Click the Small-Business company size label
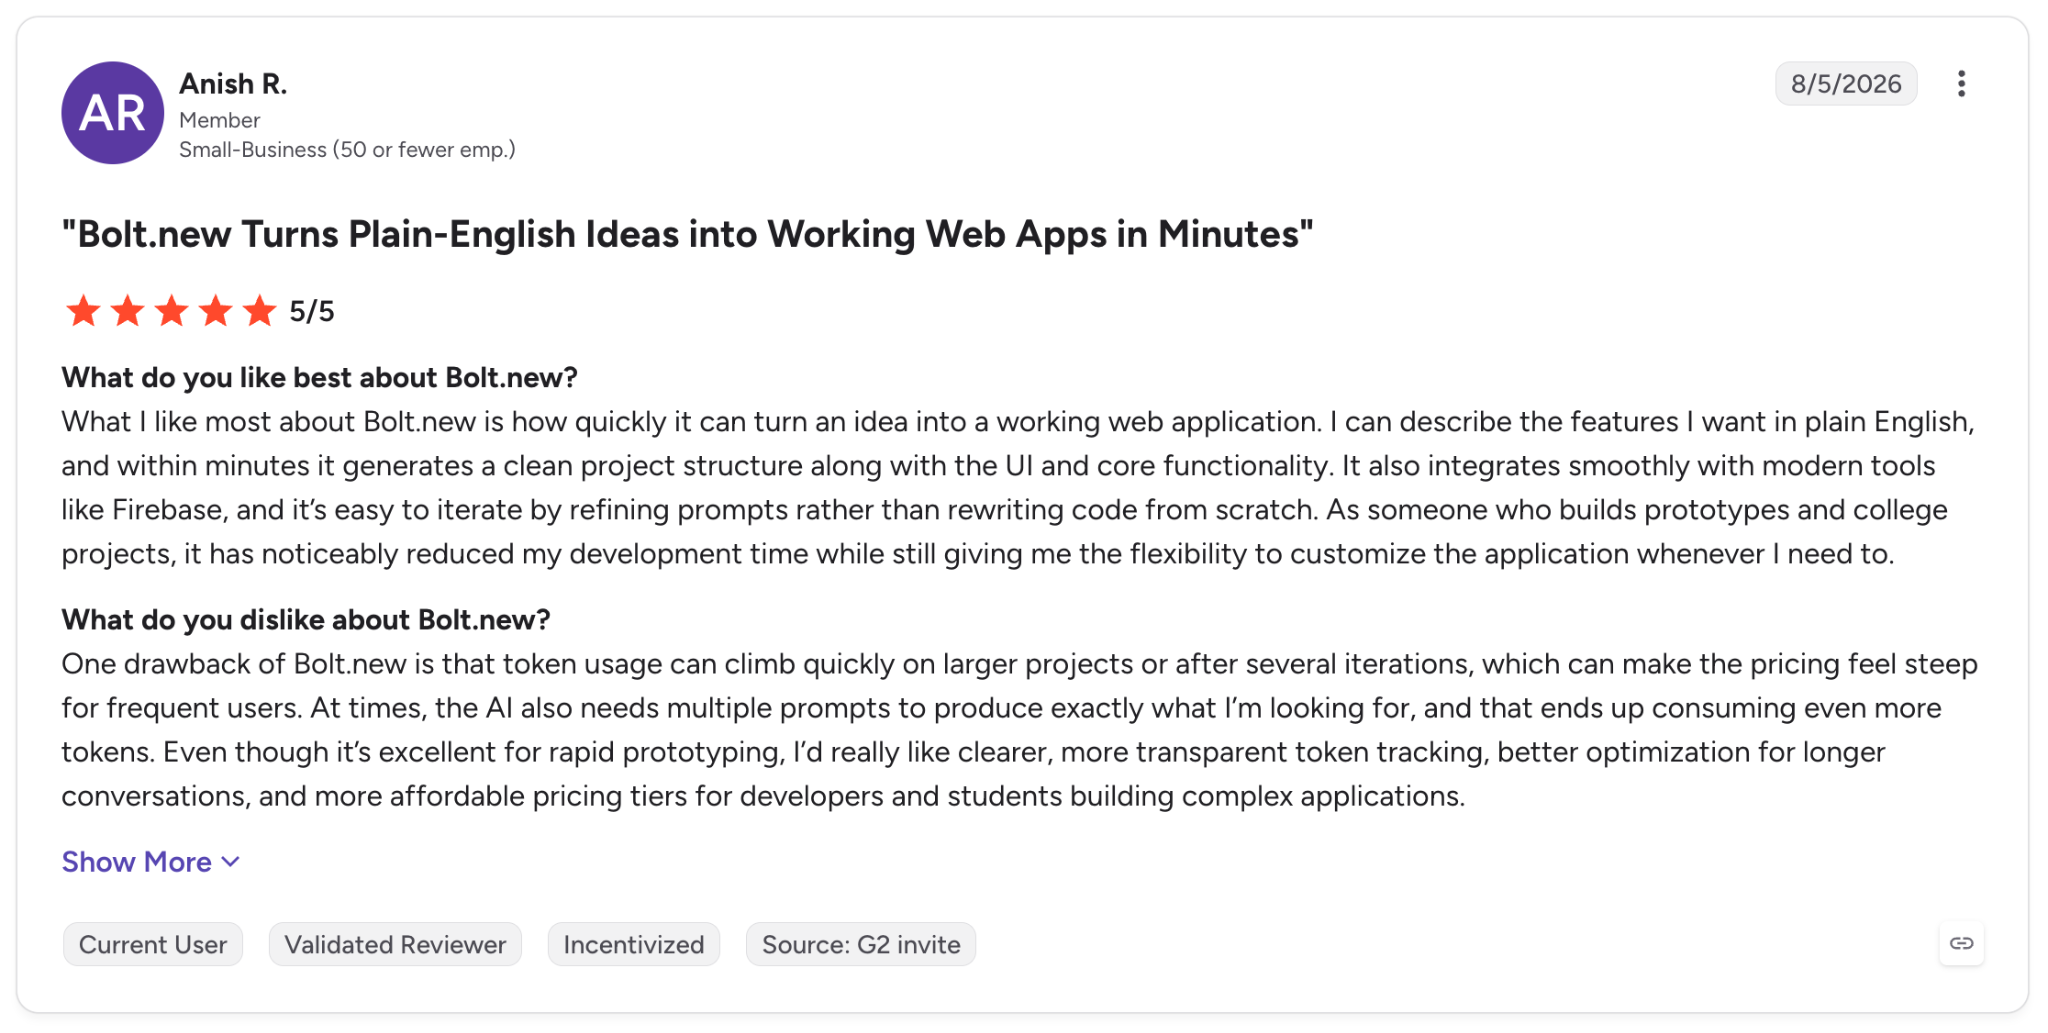 pyautogui.click(x=347, y=150)
